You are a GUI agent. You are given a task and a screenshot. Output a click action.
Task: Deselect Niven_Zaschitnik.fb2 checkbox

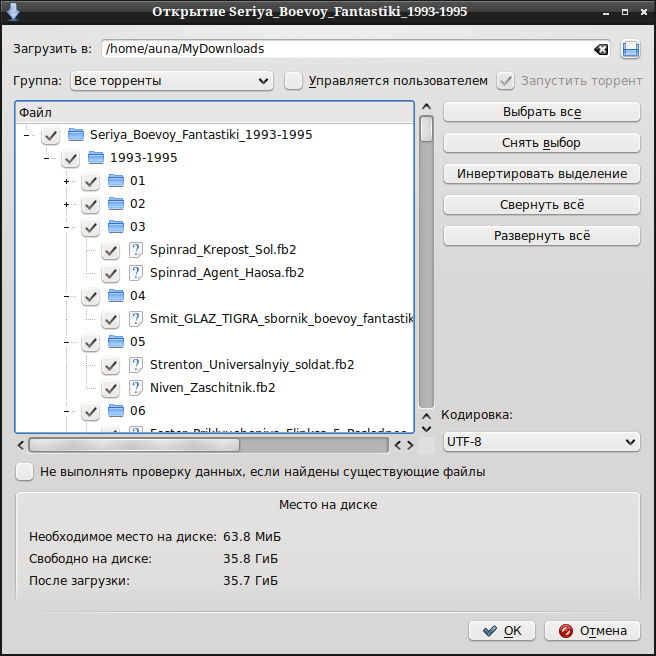coord(110,389)
